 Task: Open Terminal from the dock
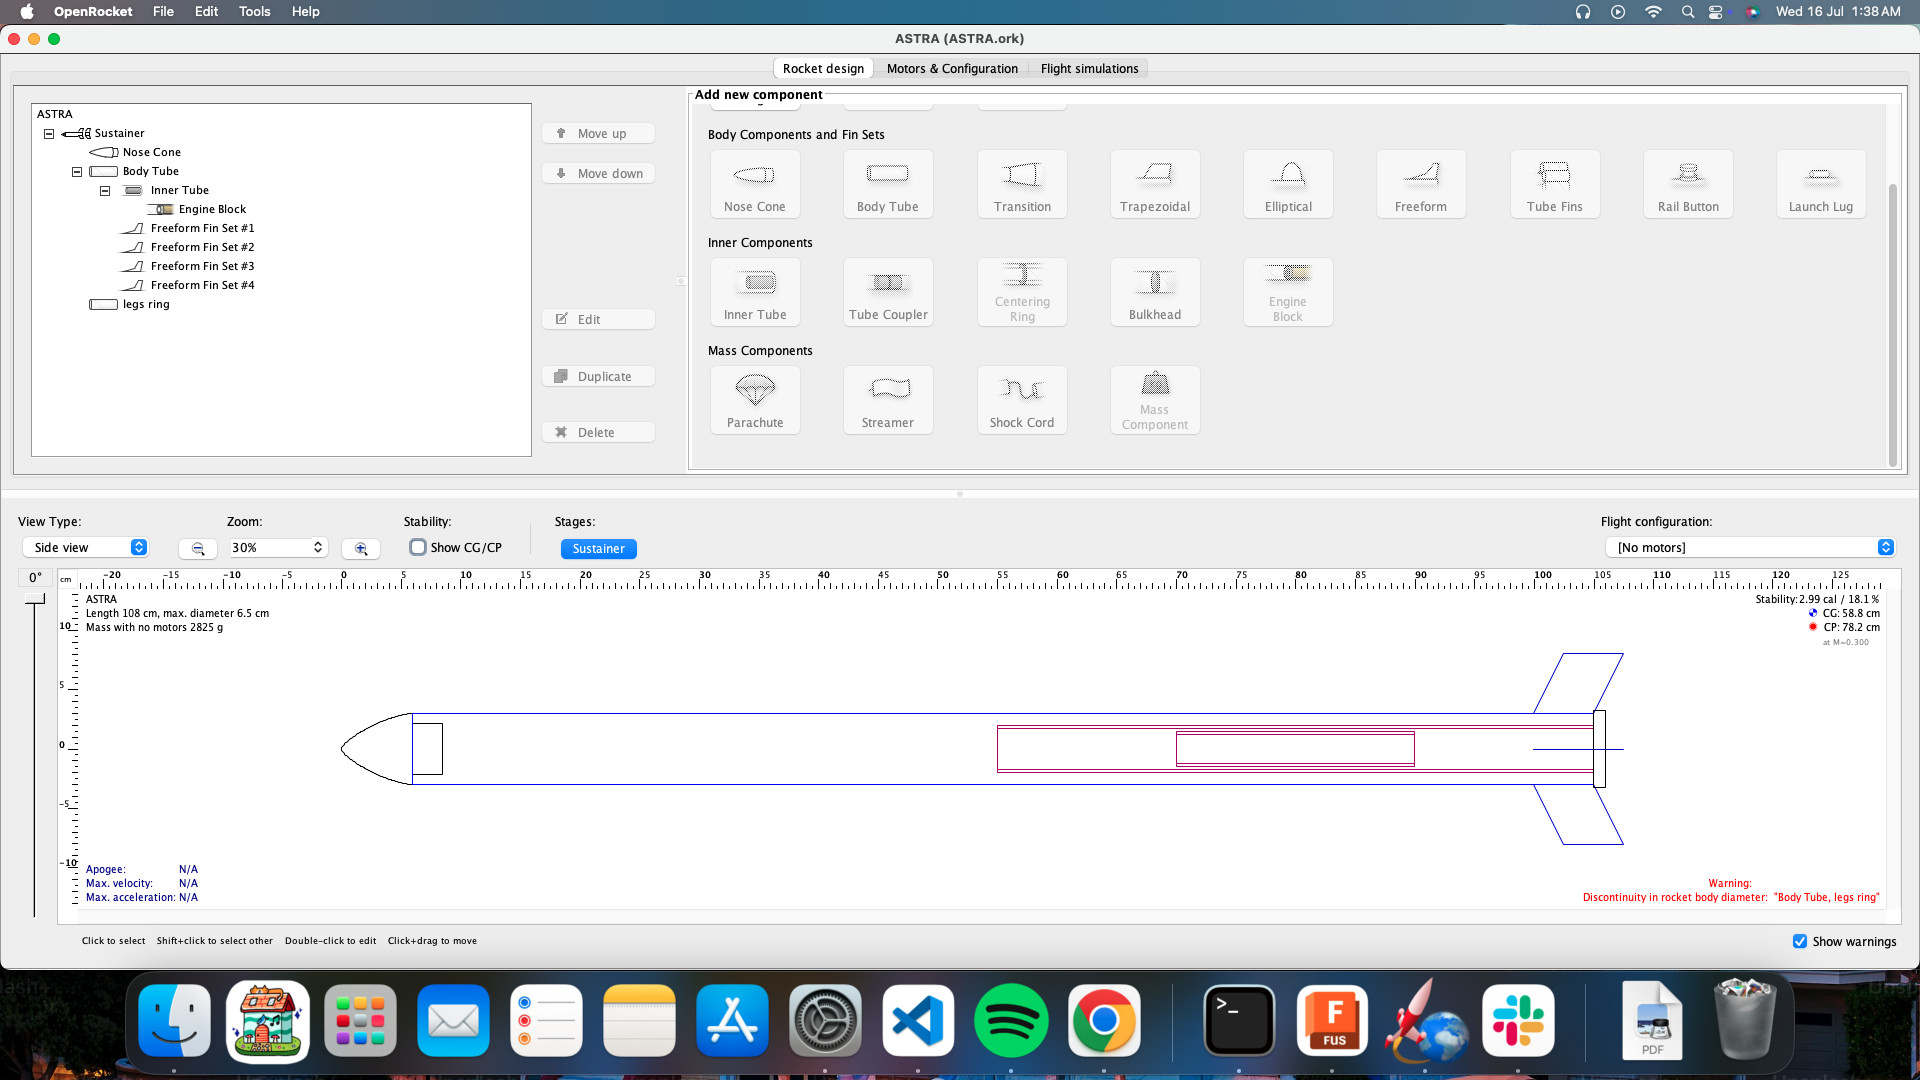[x=1239, y=1021]
